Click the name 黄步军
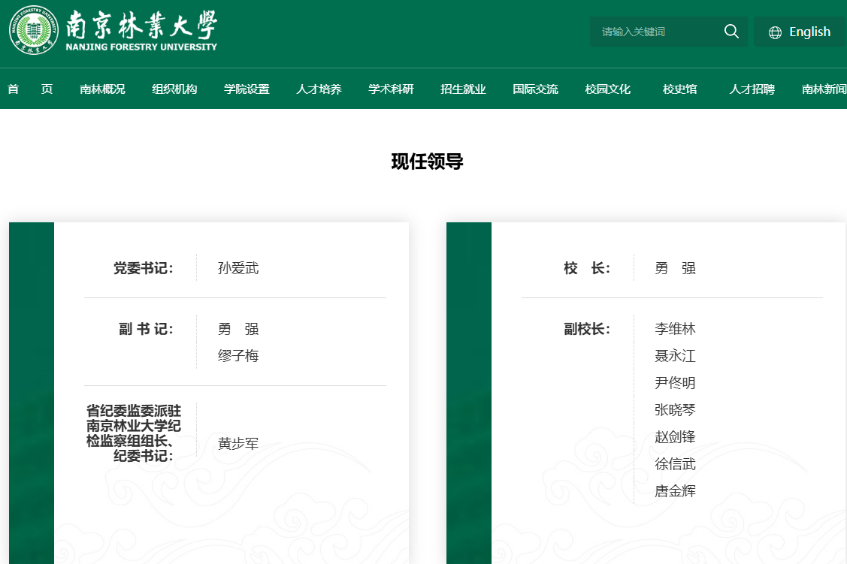Image resolution: width=847 pixels, height=564 pixels. (238, 444)
